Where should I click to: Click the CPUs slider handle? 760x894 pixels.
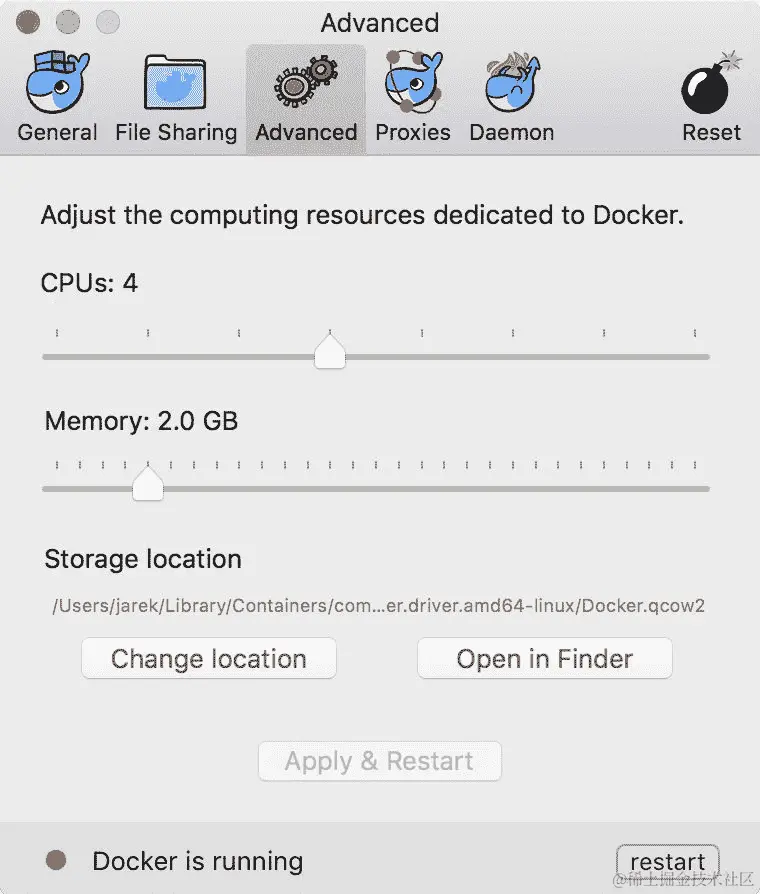329,352
